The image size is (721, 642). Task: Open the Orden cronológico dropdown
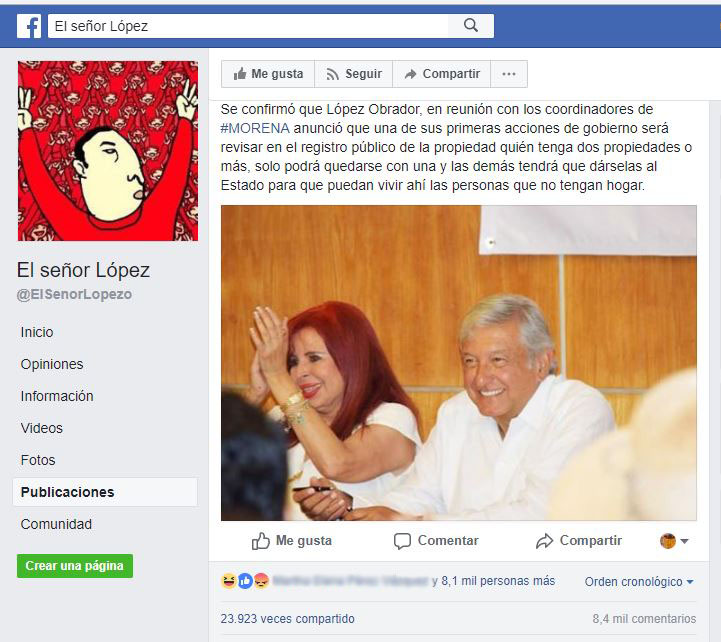pos(639,582)
